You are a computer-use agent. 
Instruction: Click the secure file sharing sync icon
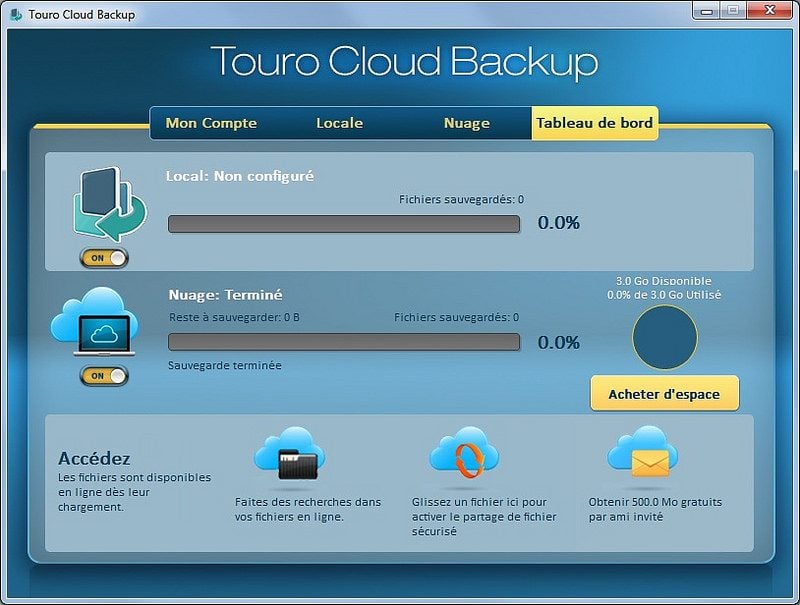(x=464, y=453)
